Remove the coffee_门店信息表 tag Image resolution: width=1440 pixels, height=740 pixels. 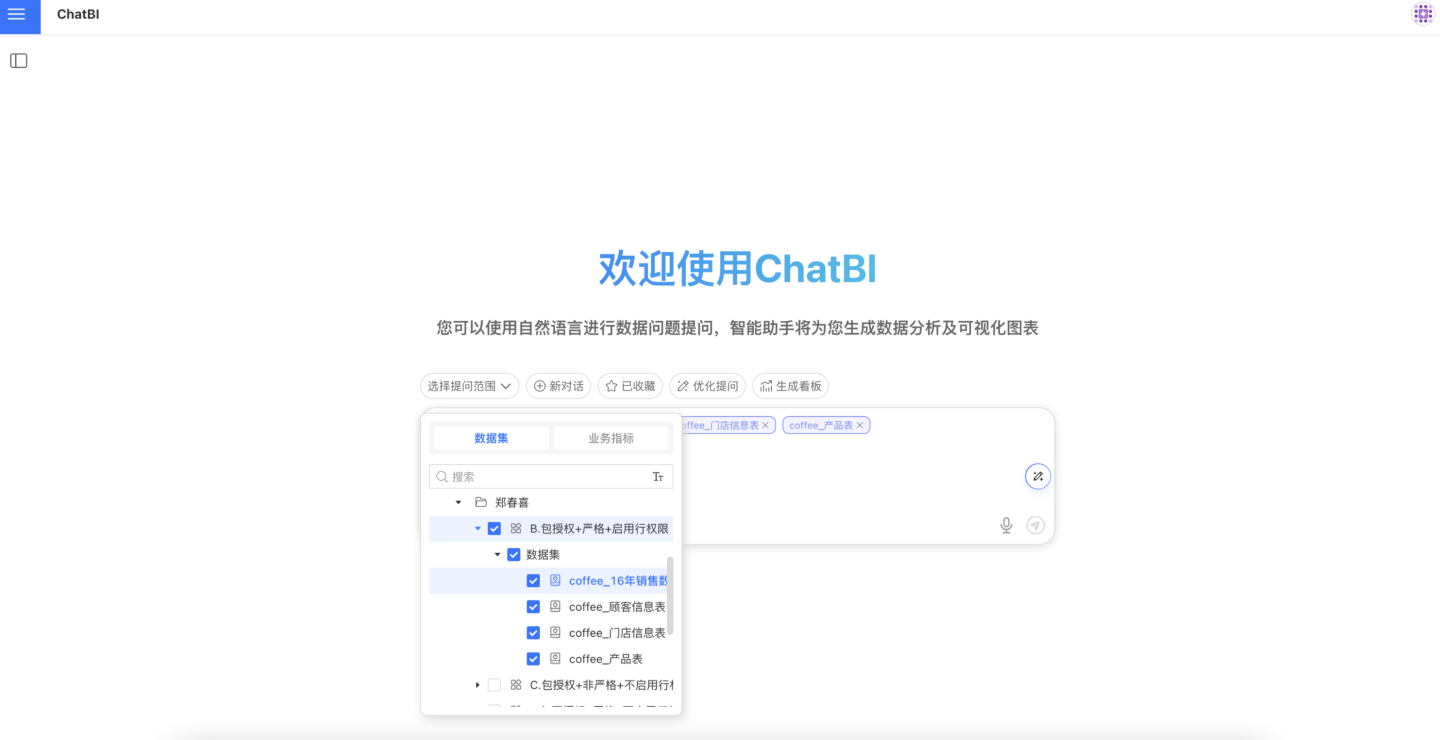(766, 426)
